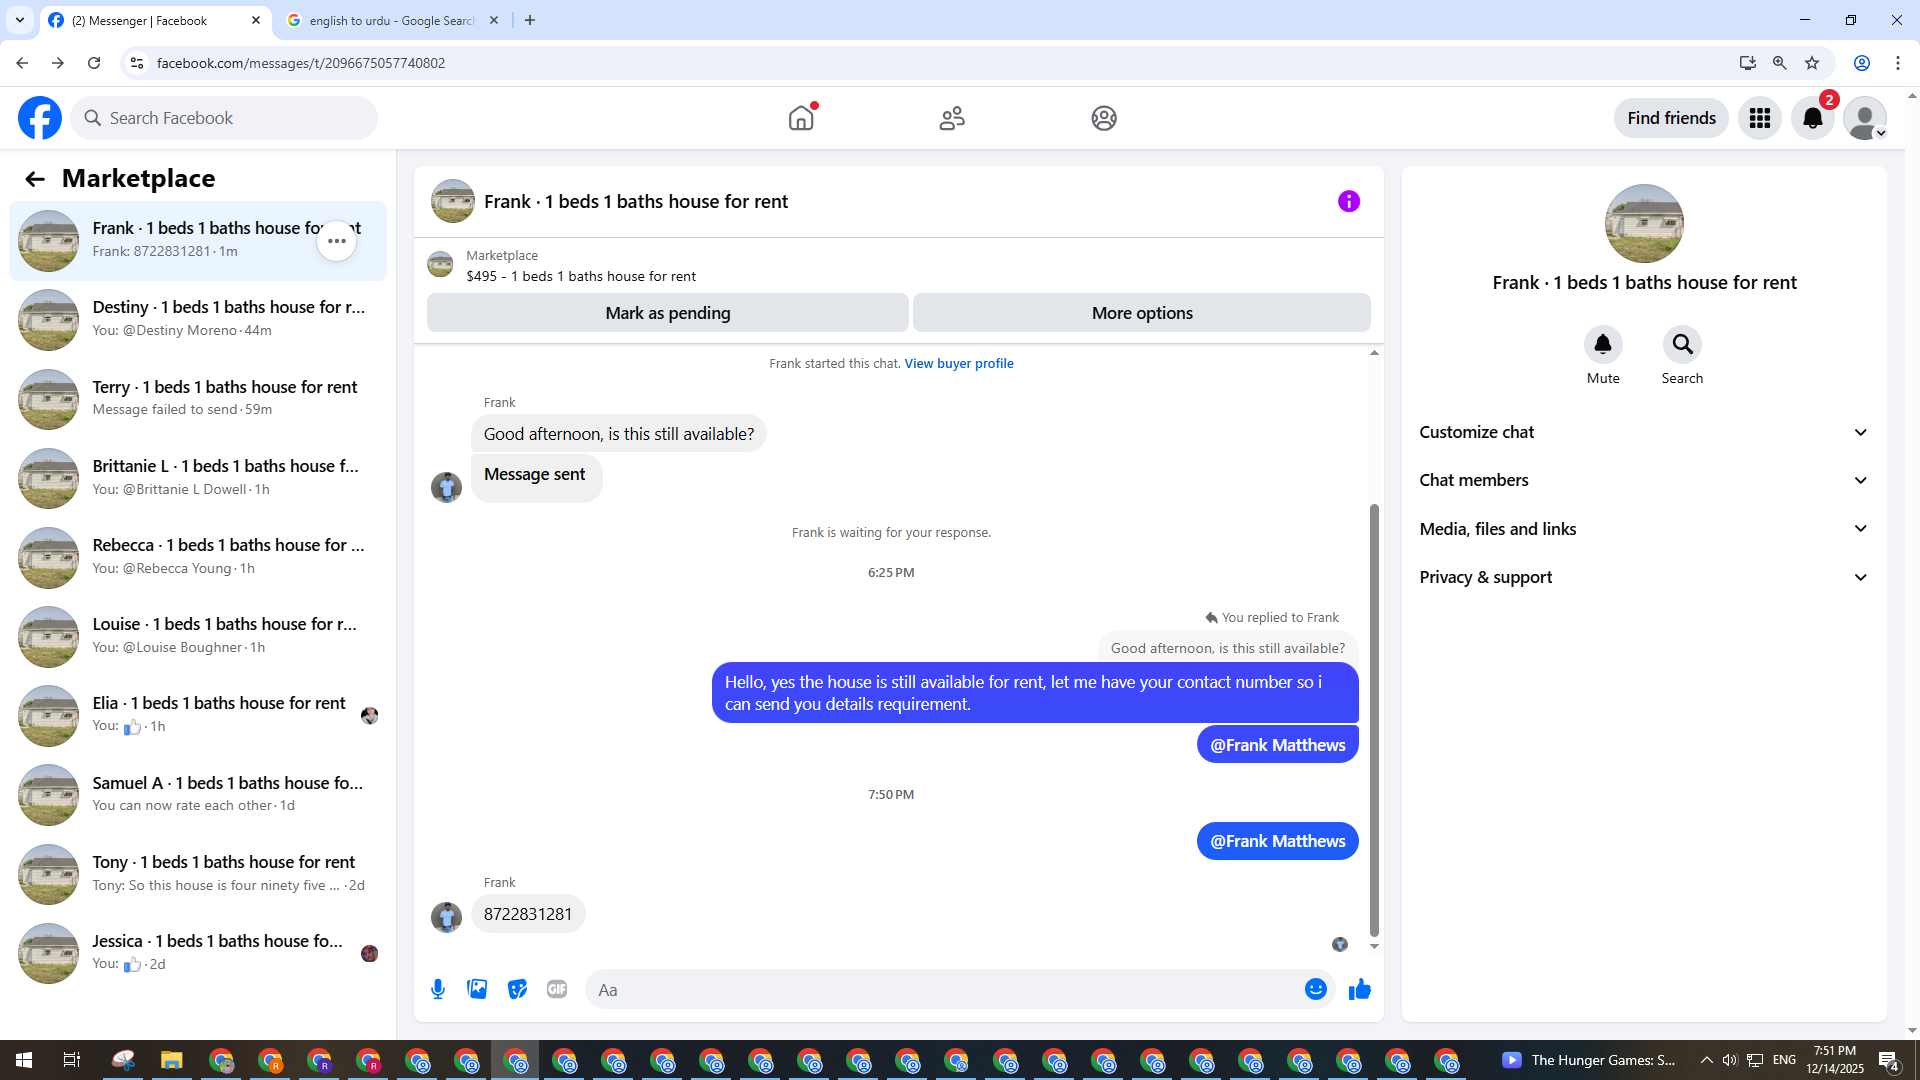This screenshot has width=1920, height=1080.
Task: Click the chat scrollbar thumb
Action: point(1374,720)
